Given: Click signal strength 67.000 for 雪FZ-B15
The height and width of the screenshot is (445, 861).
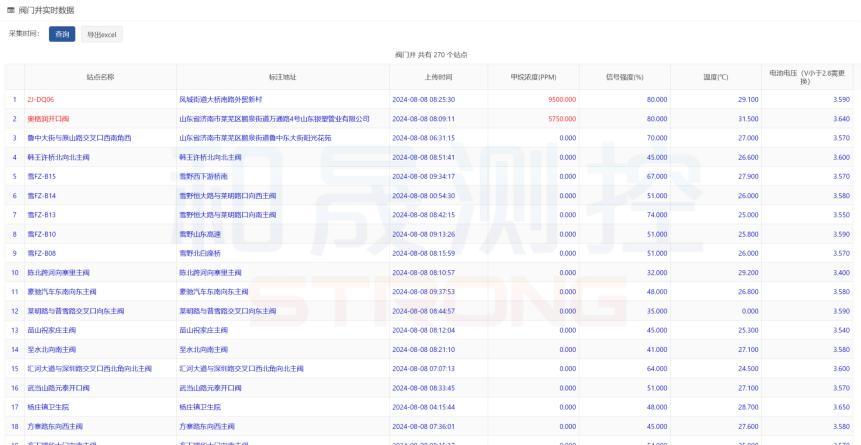Looking at the screenshot, I should coord(657,176).
